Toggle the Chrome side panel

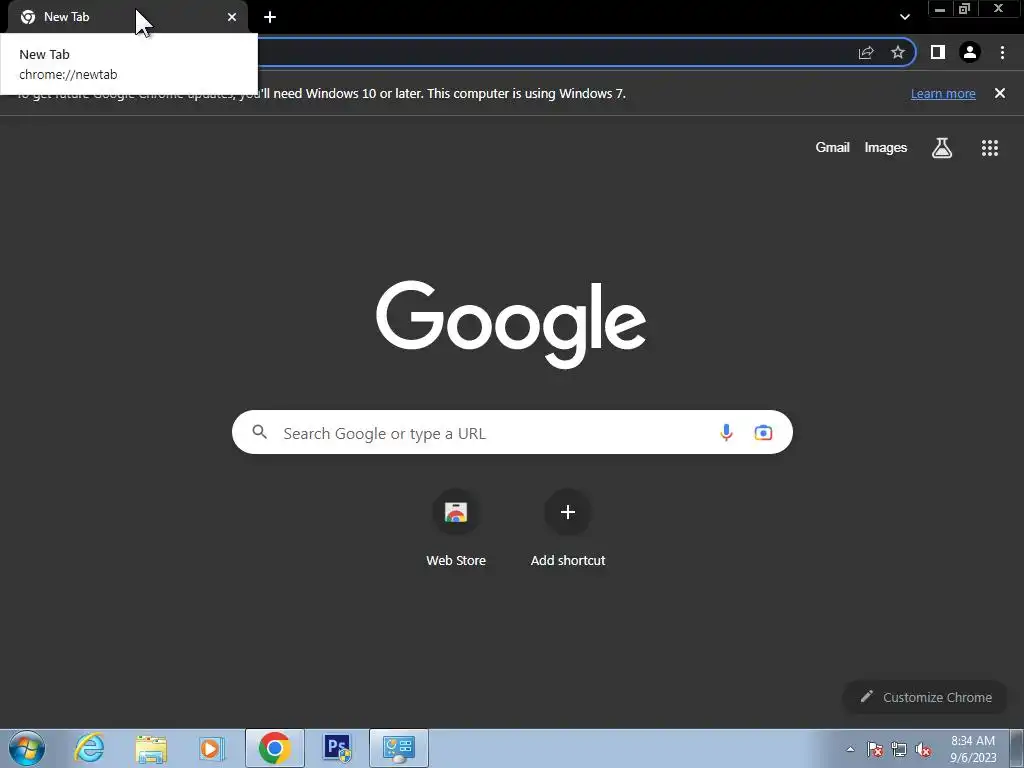pos(938,52)
